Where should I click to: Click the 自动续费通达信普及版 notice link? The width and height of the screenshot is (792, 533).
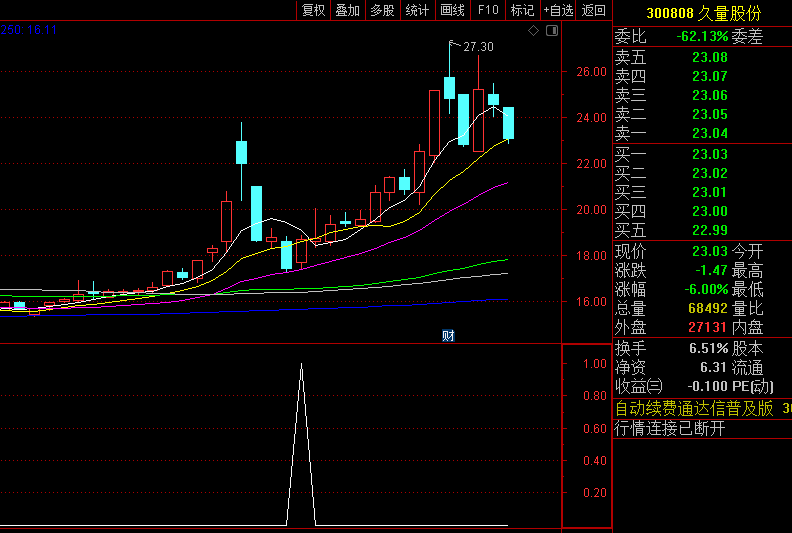pyautogui.click(x=694, y=408)
